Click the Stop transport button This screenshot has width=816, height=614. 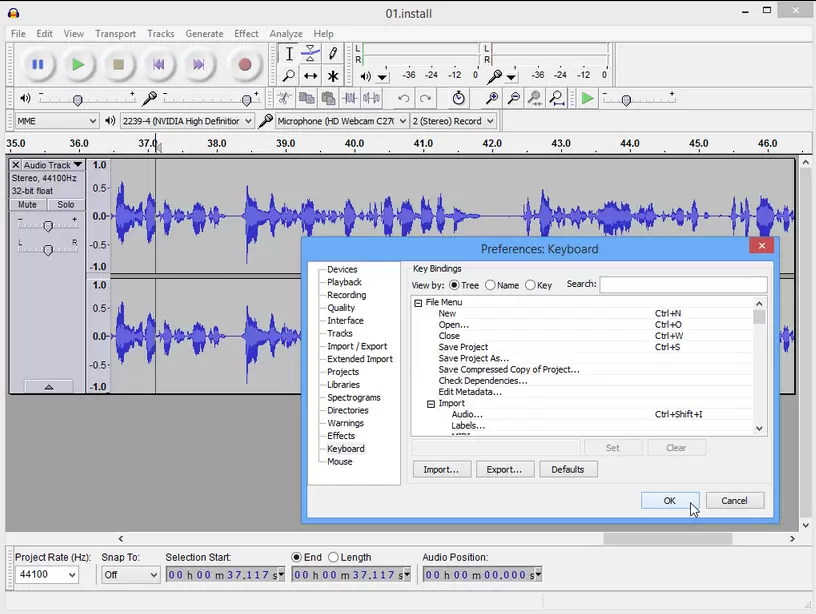click(x=118, y=65)
